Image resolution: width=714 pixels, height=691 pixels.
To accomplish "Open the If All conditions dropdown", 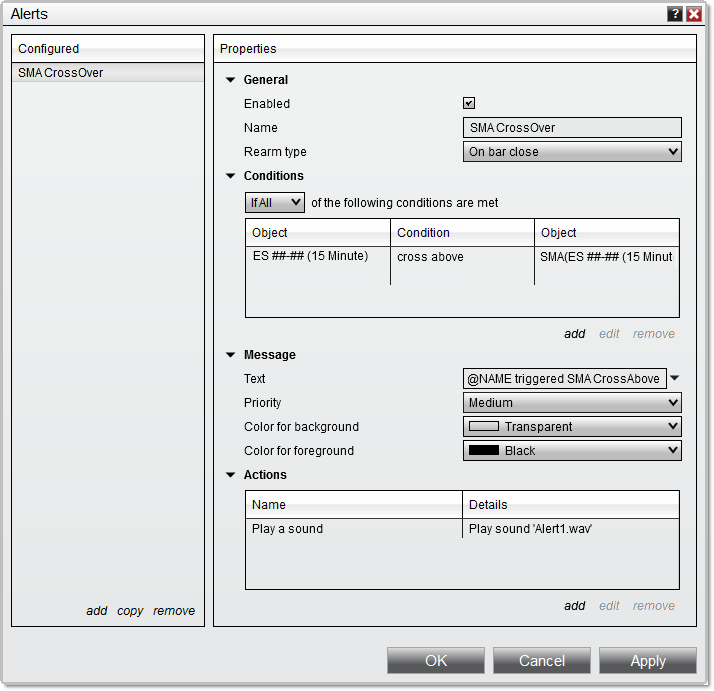I will point(275,203).
